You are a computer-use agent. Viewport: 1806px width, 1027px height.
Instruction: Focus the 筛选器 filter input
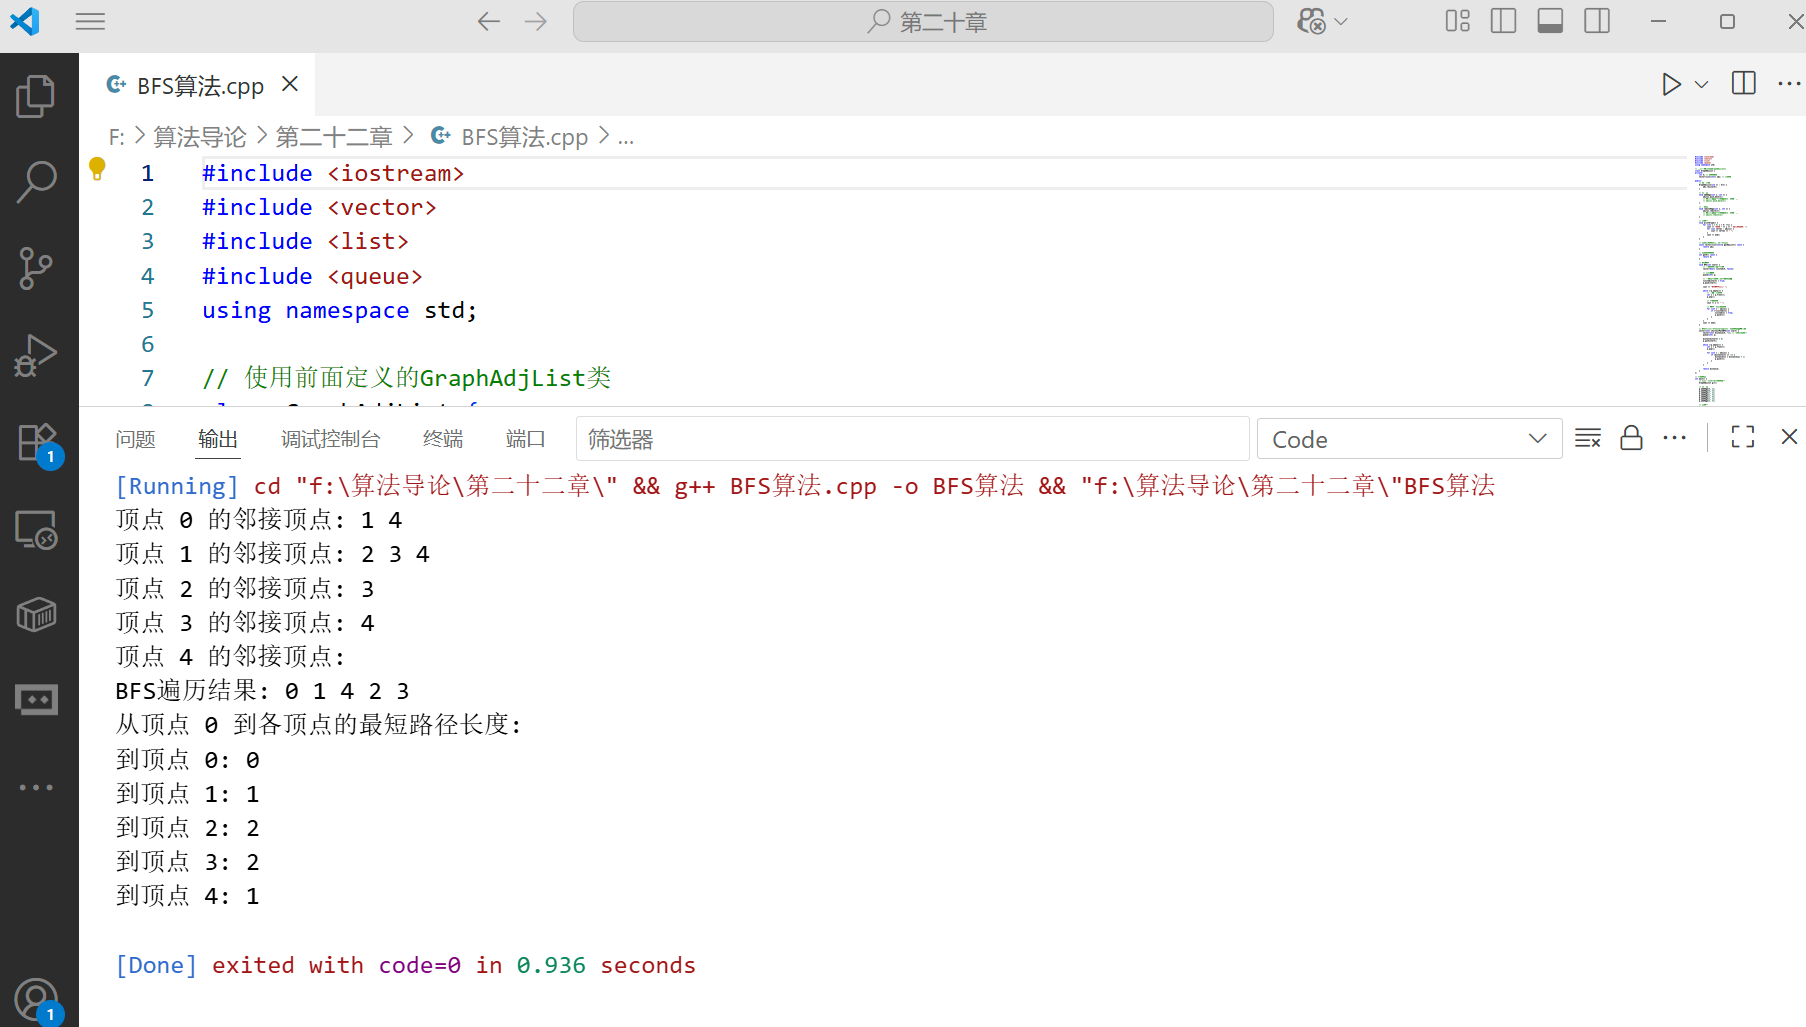tap(912, 439)
